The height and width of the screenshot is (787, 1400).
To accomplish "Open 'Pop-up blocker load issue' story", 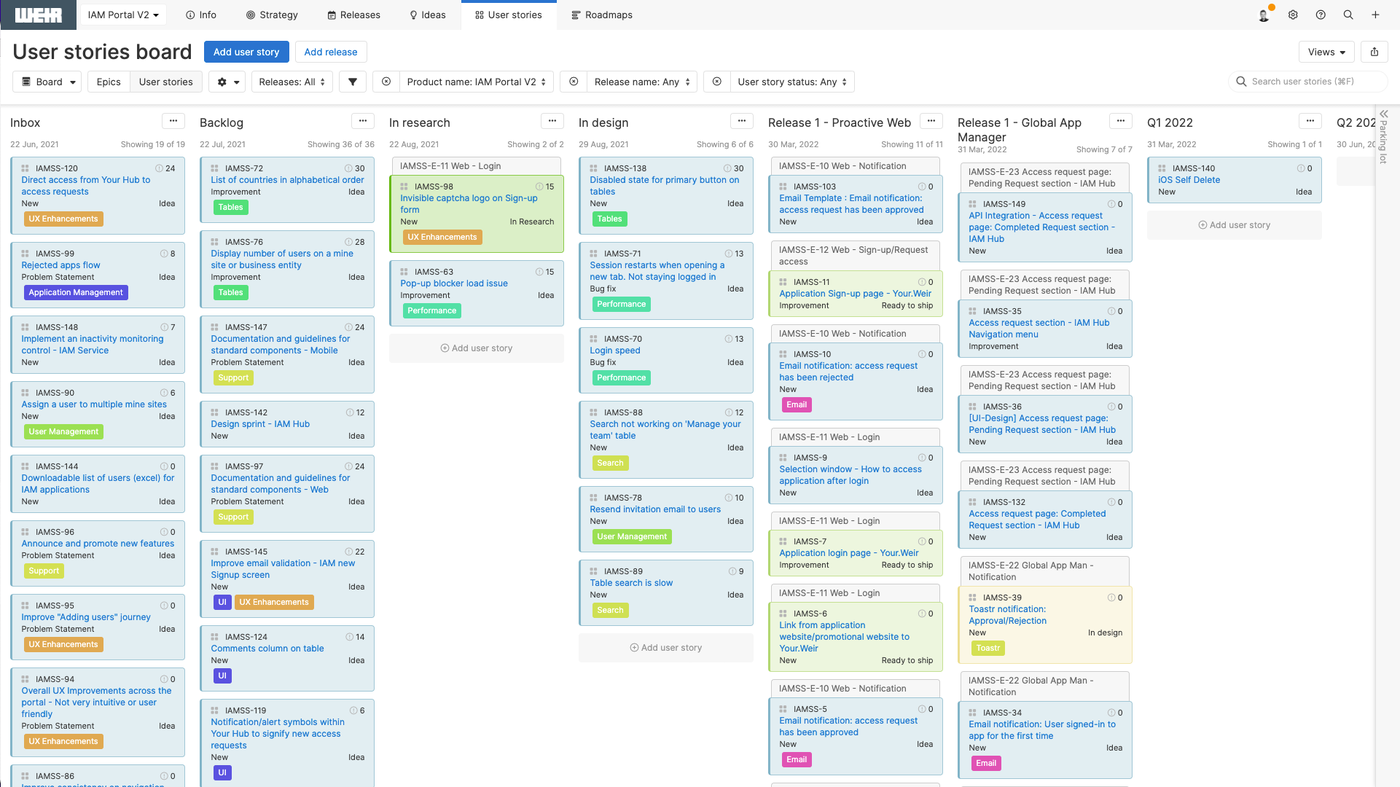I will [x=454, y=283].
